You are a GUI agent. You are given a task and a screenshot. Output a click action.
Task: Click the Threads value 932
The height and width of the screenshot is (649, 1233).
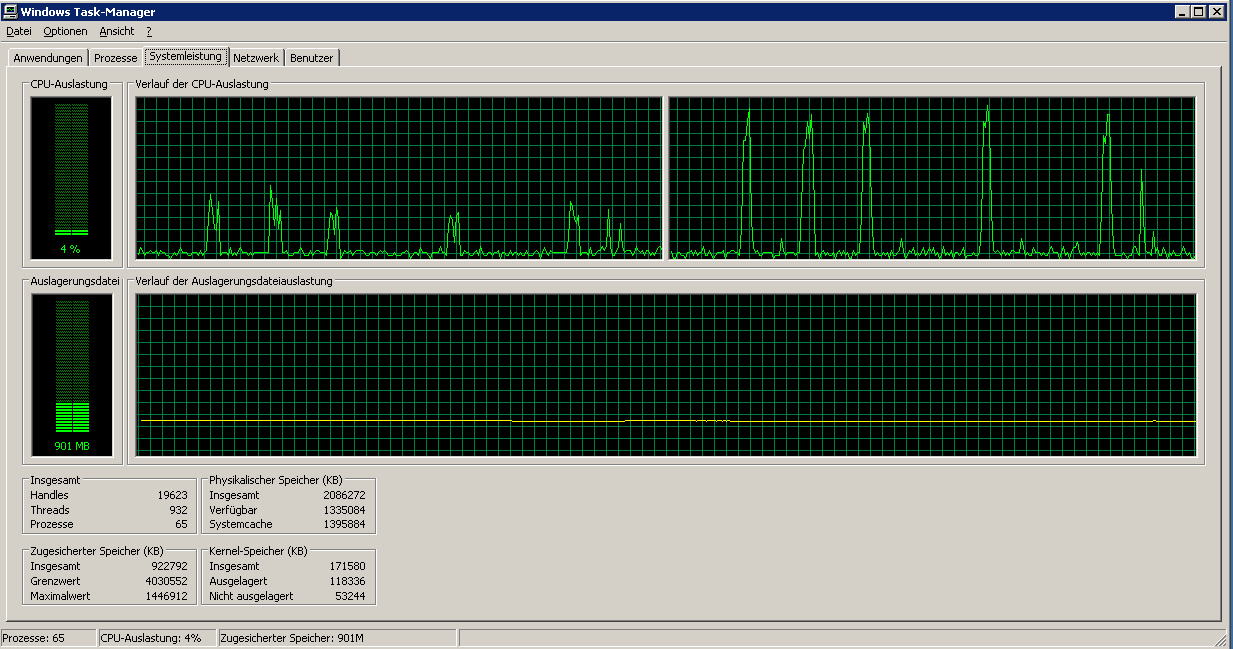pyautogui.click(x=178, y=510)
